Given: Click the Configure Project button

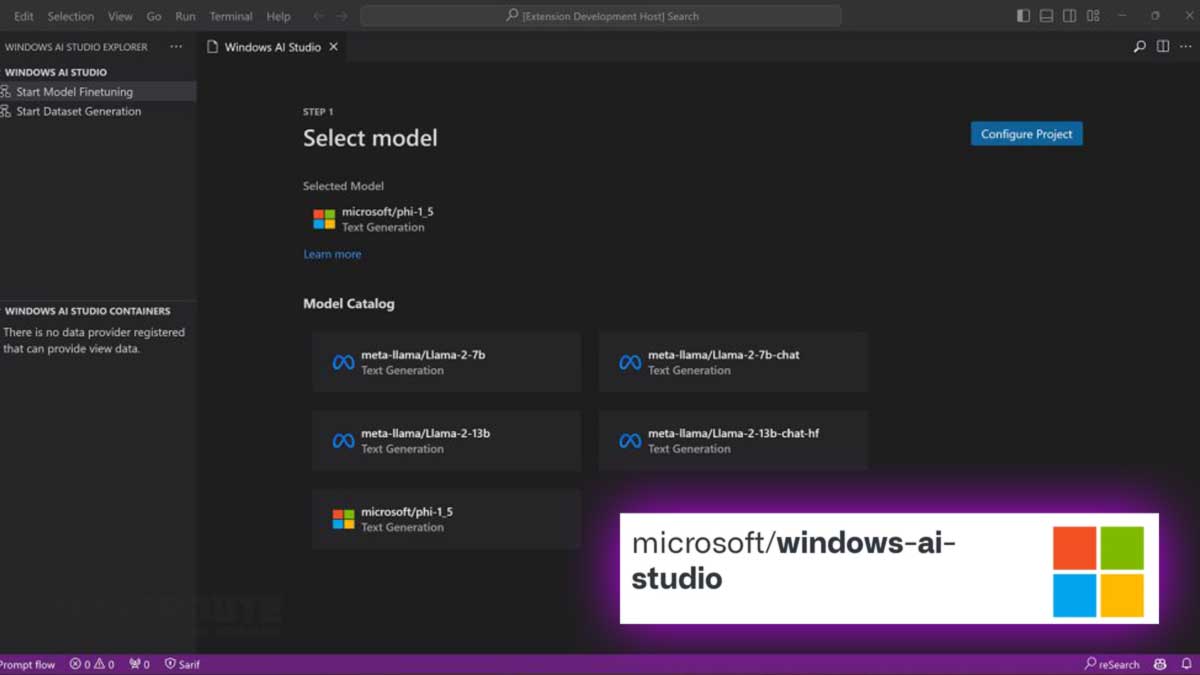Looking at the screenshot, I should (x=1026, y=133).
